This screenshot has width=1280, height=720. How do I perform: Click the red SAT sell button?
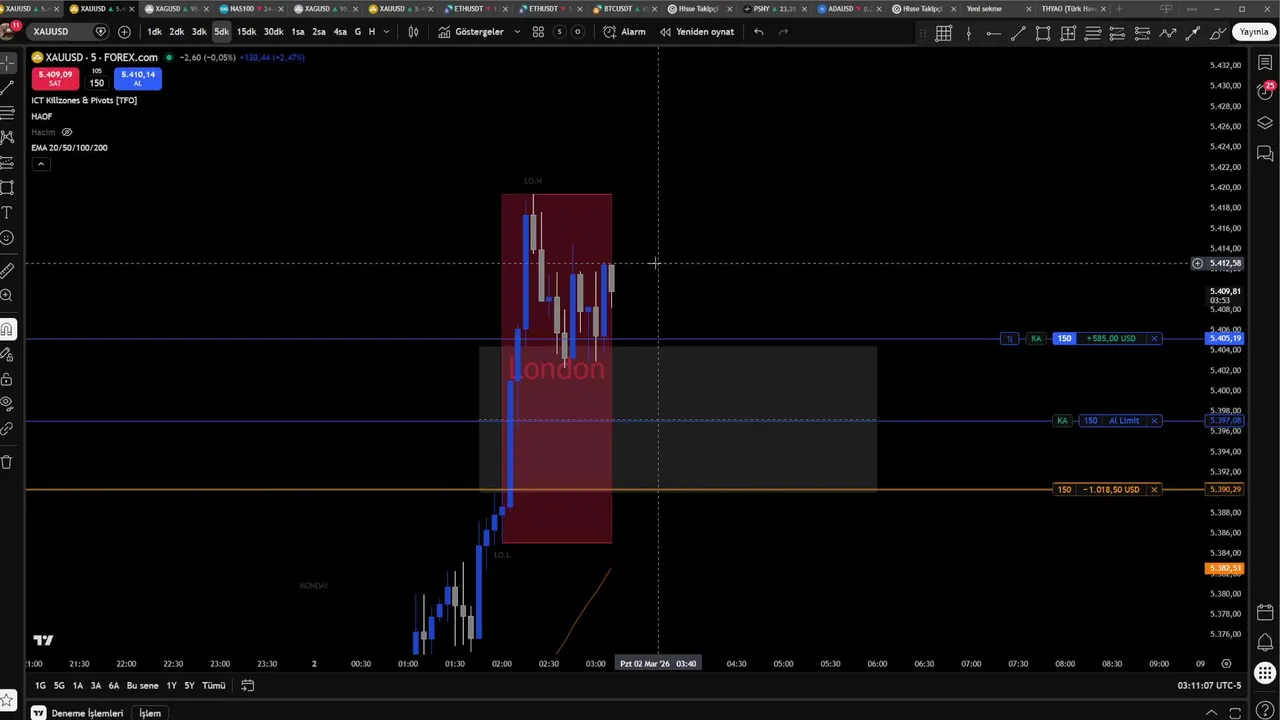tap(55, 78)
